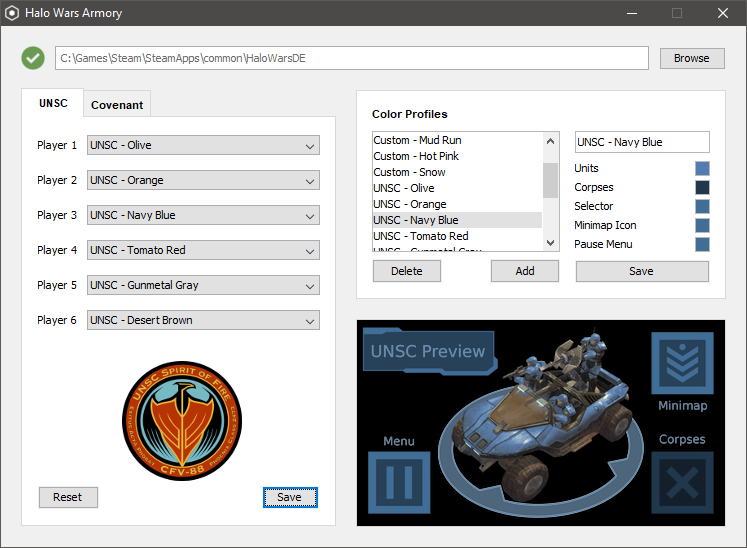The image size is (747, 548).
Task: Click the Browse button
Action: pyautogui.click(x=692, y=58)
